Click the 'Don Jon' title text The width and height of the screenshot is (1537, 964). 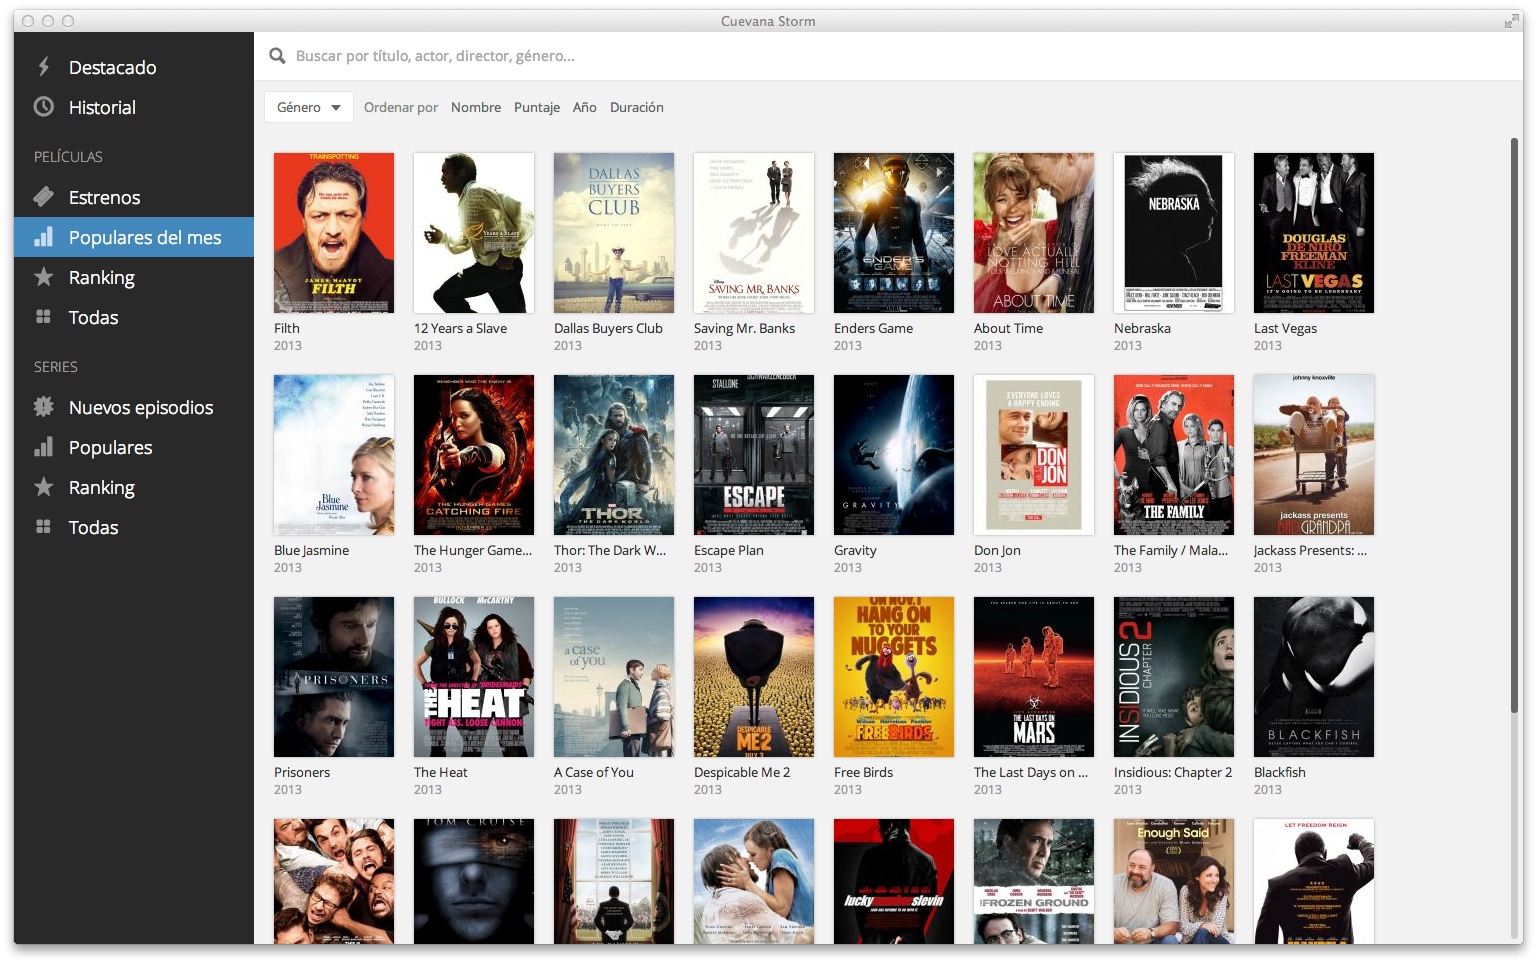point(997,550)
